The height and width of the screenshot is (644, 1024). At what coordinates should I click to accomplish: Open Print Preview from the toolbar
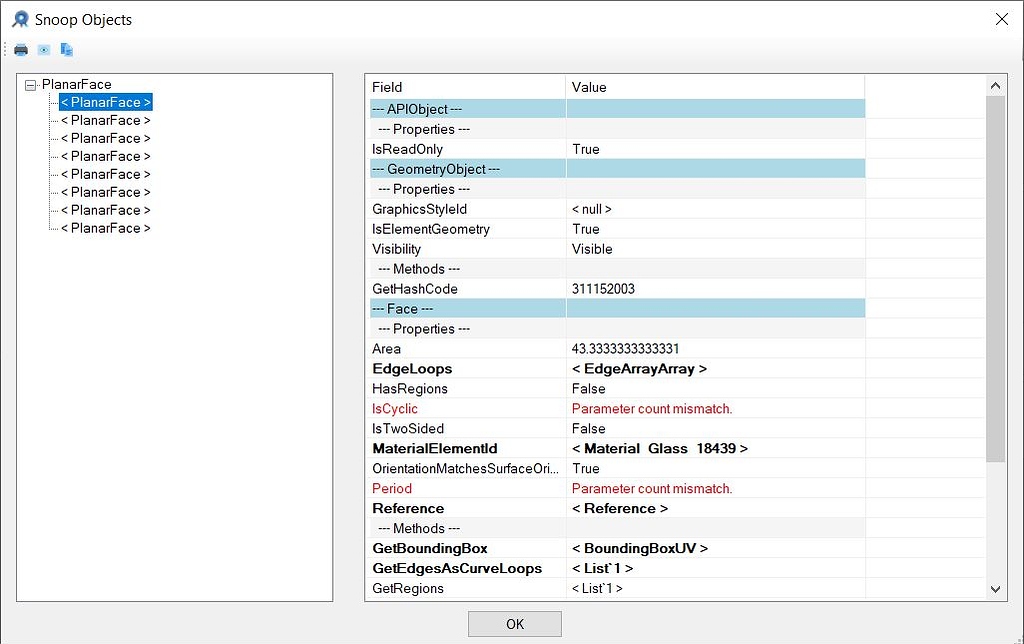[42, 48]
